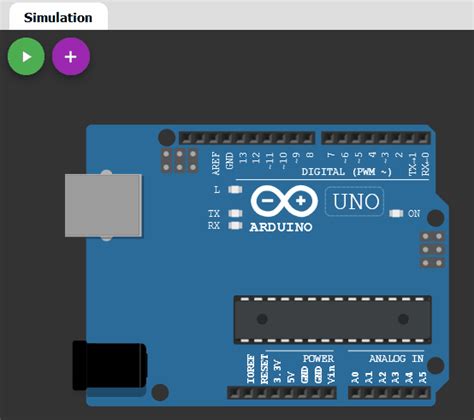474x420 pixels.
Task: Click the ON power LED
Action: point(396,213)
